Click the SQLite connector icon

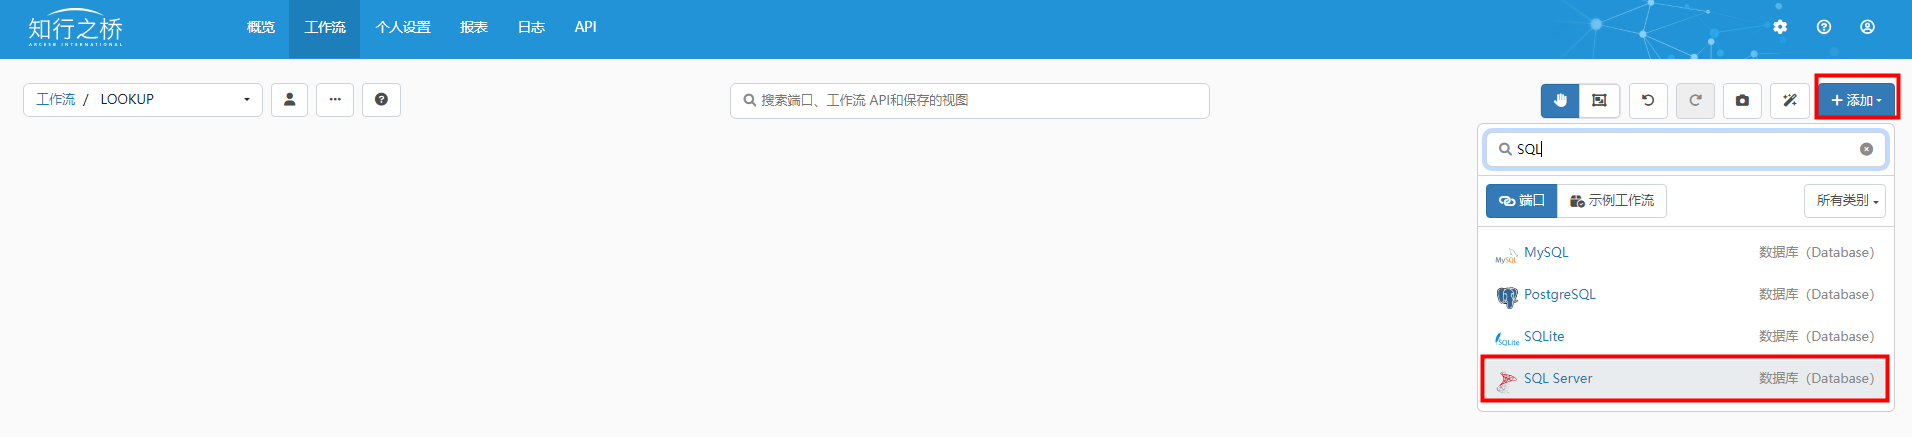coord(1506,338)
